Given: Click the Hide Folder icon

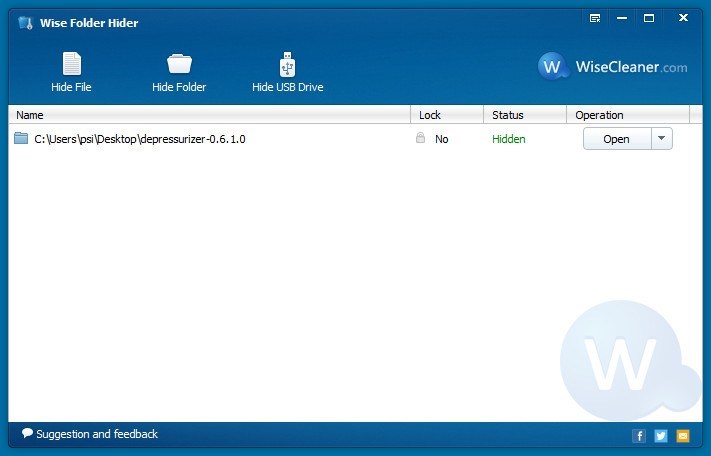Looking at the screenshot, I should 179,64.
